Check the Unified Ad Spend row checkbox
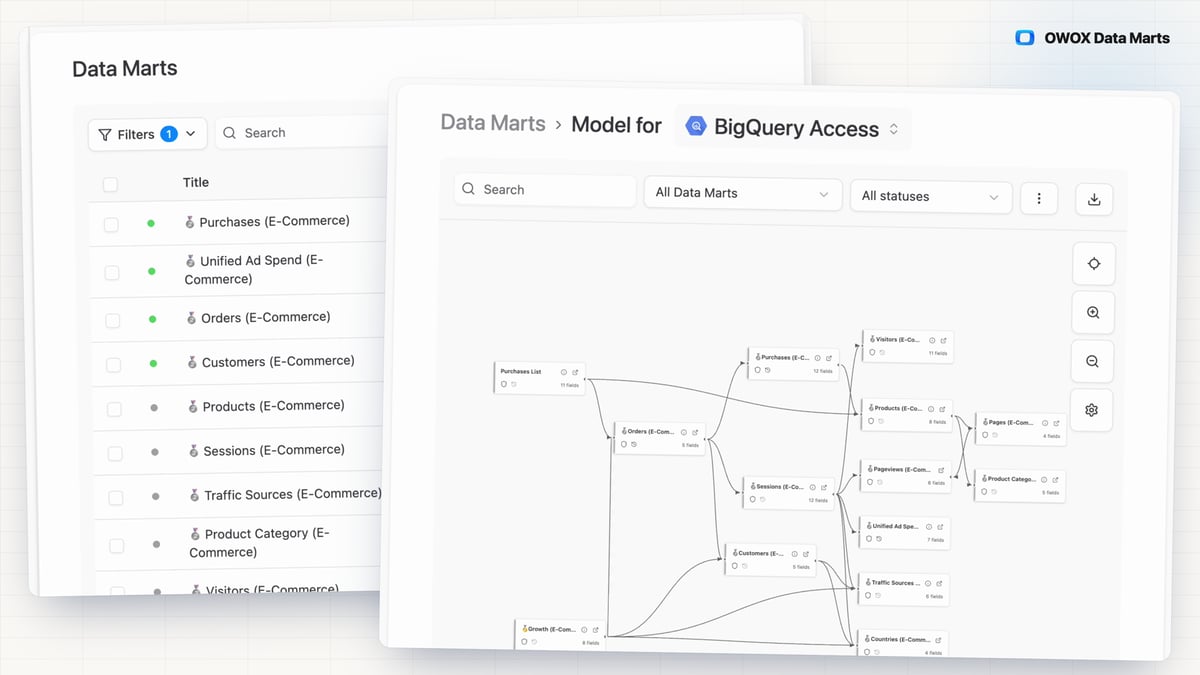The width and height of the screenshot is (1200, 675). coord(112,272)
